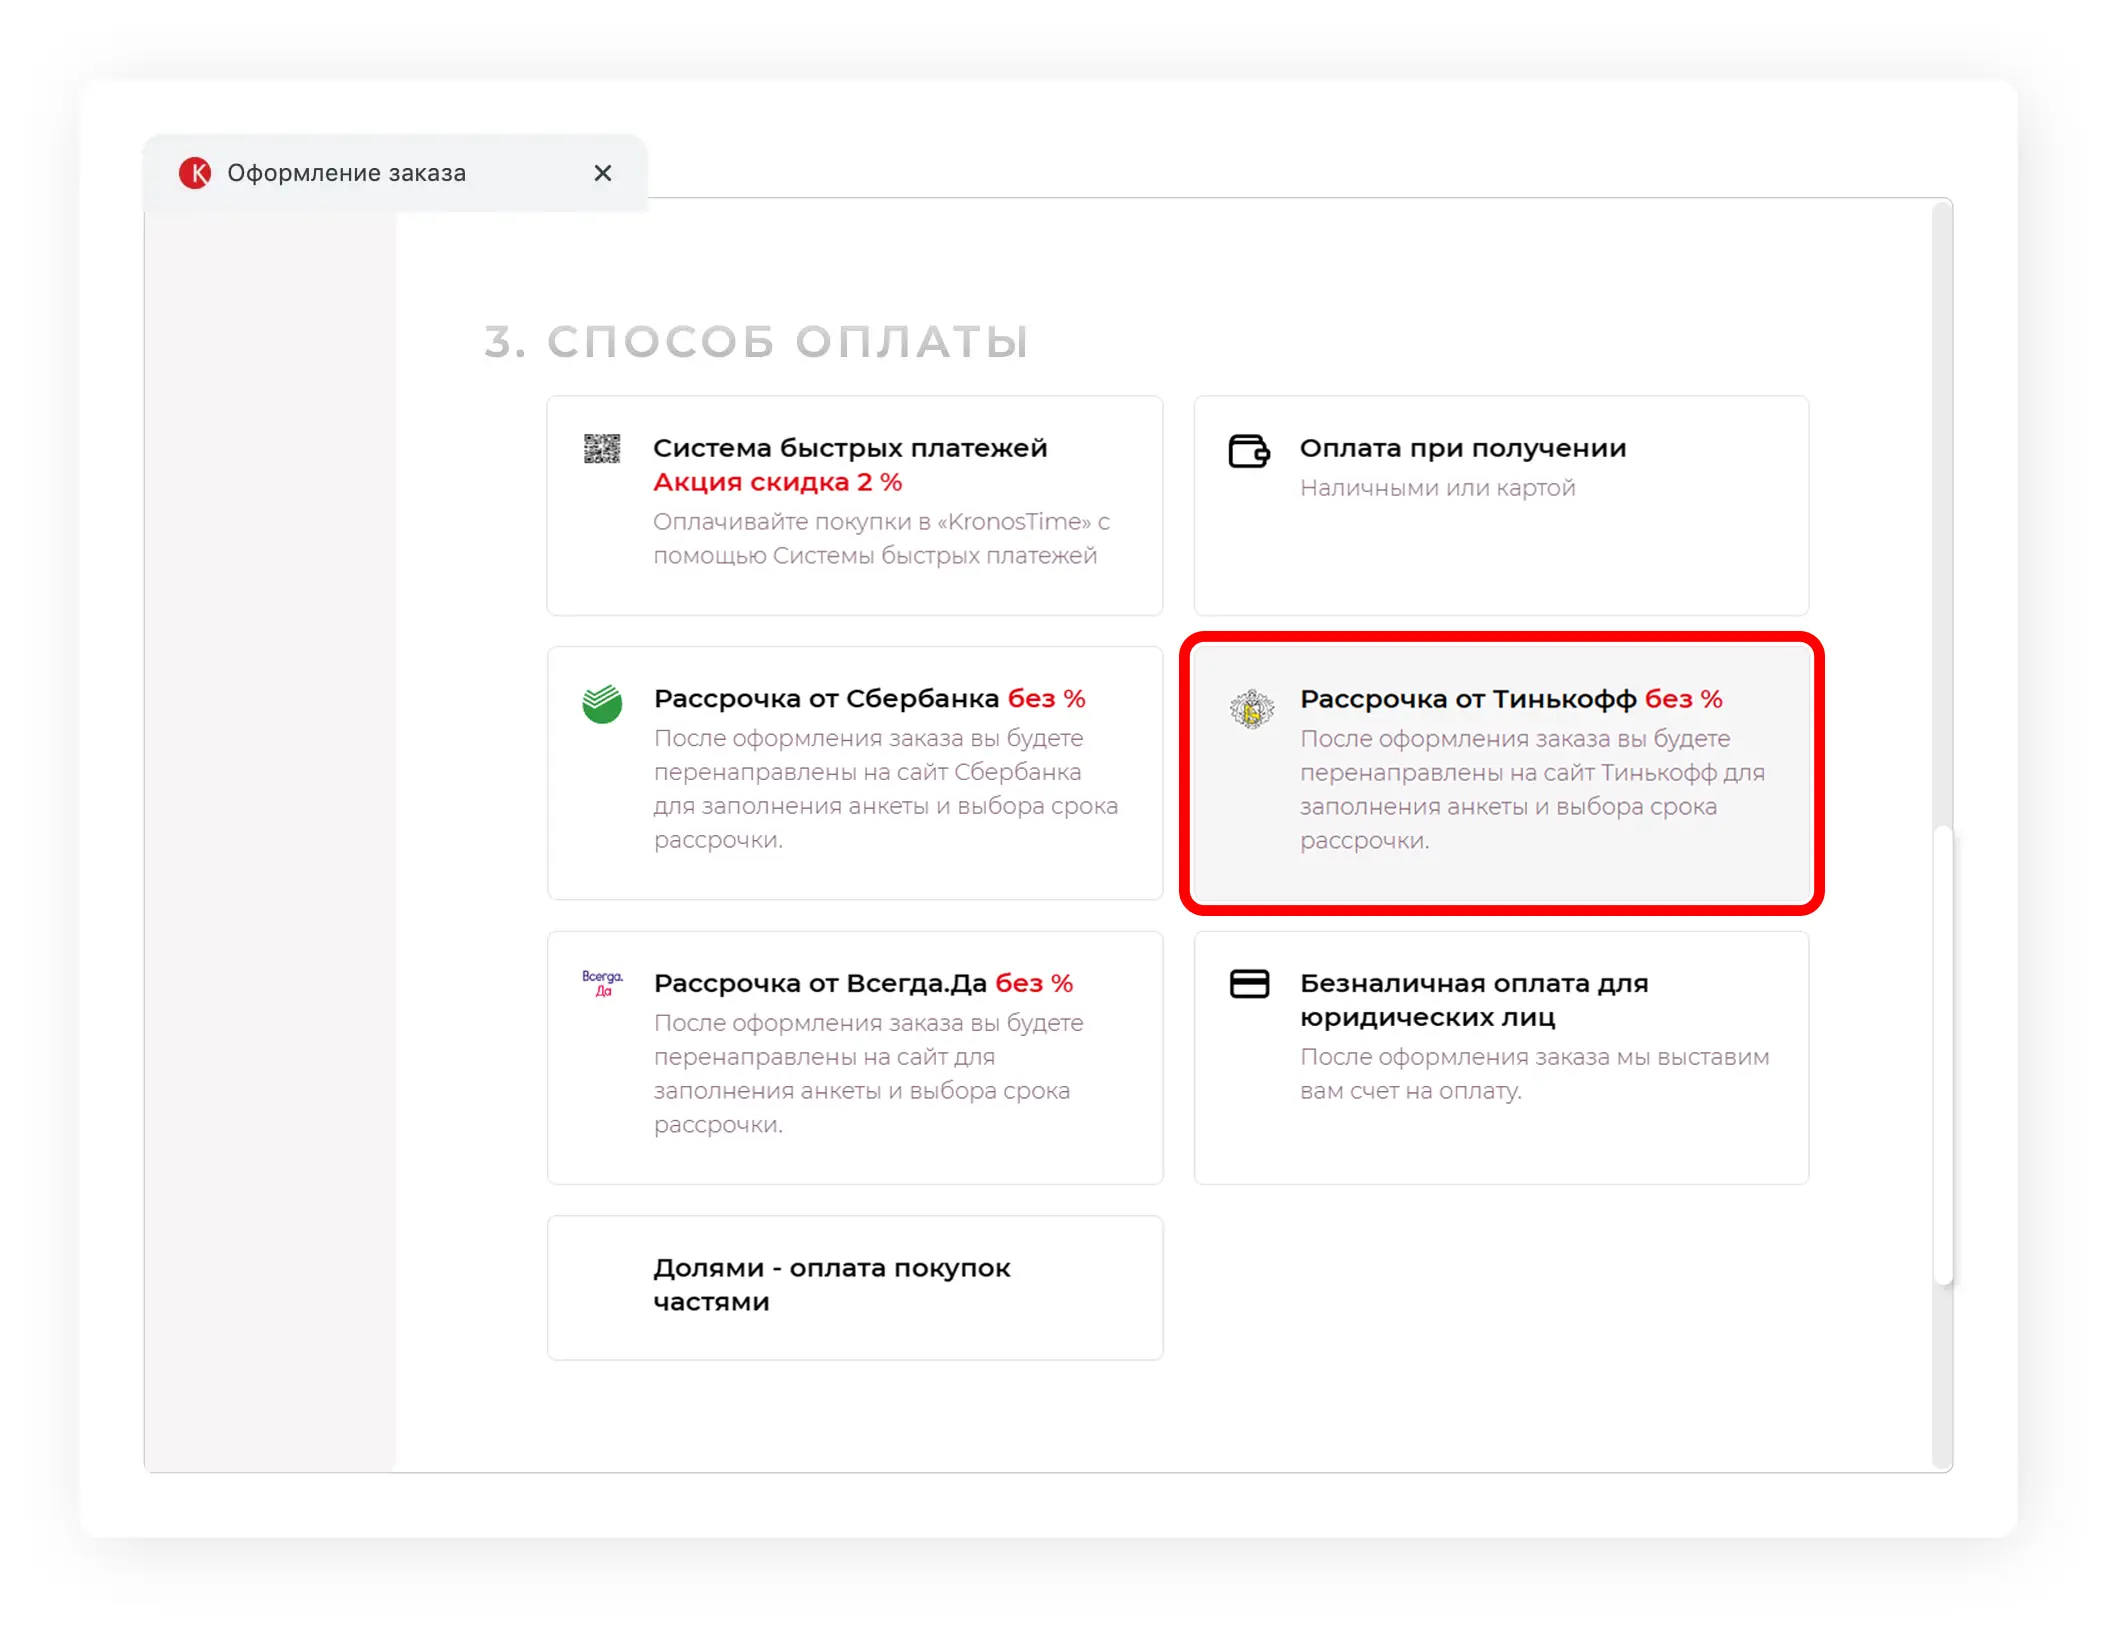
Task: Close the Оформление заказа dialog
Action: [x=603, y=171]
